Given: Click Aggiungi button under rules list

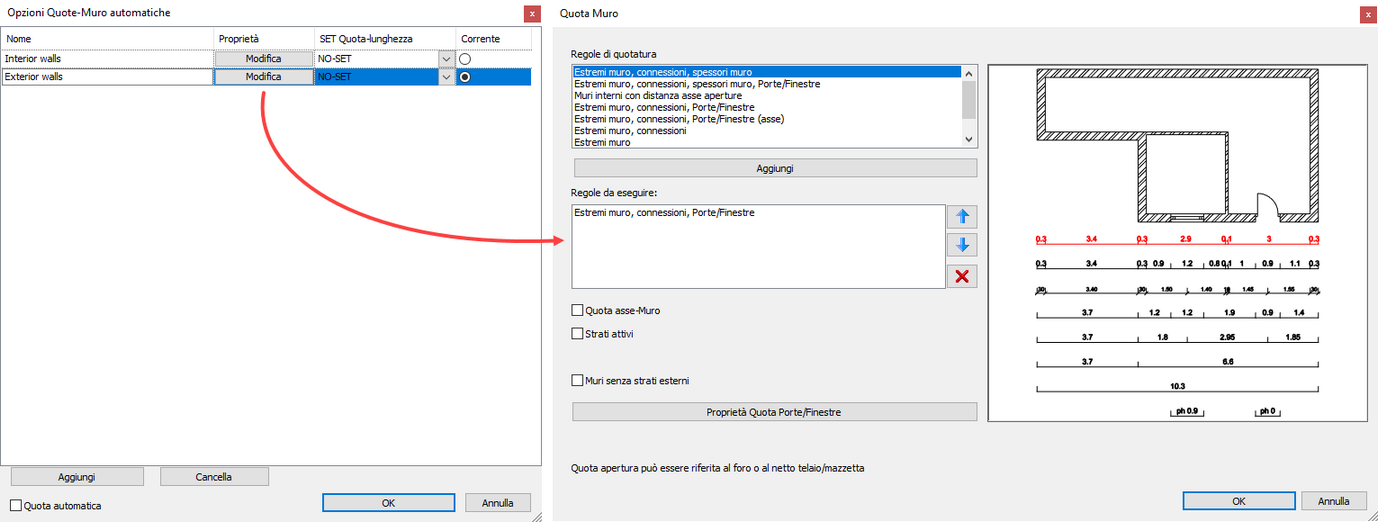Looking at the screenshot, I should pyautogui.click(x=775, y=168).
